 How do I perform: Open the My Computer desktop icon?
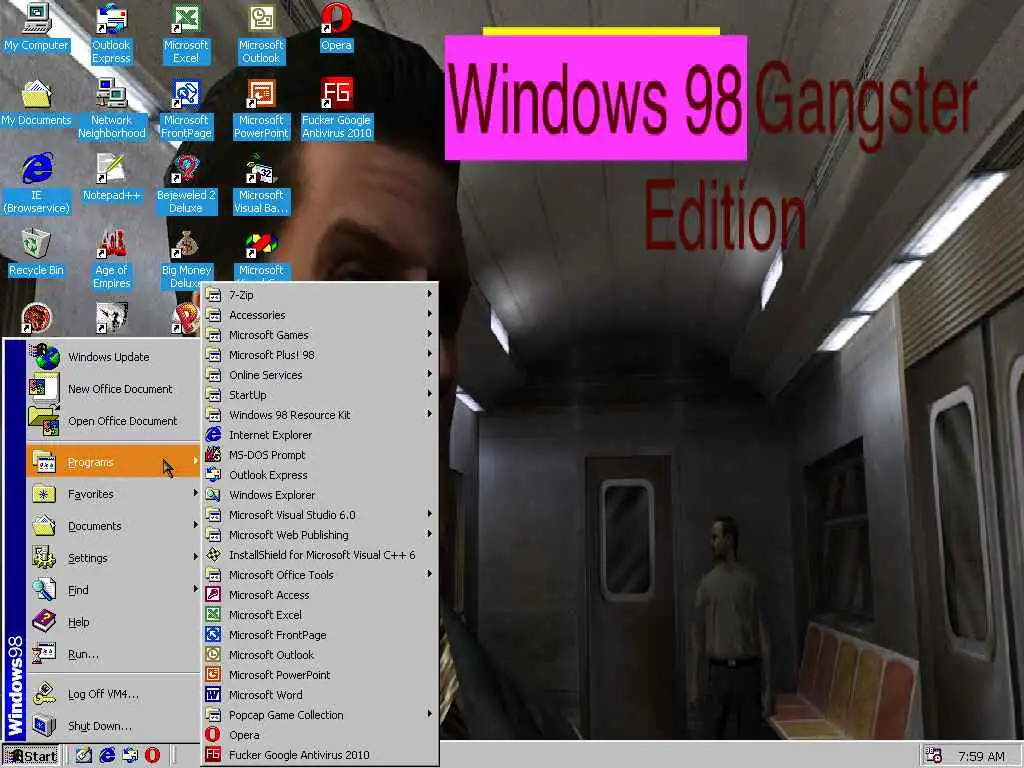pyautogui.click(x=36, y=27)
